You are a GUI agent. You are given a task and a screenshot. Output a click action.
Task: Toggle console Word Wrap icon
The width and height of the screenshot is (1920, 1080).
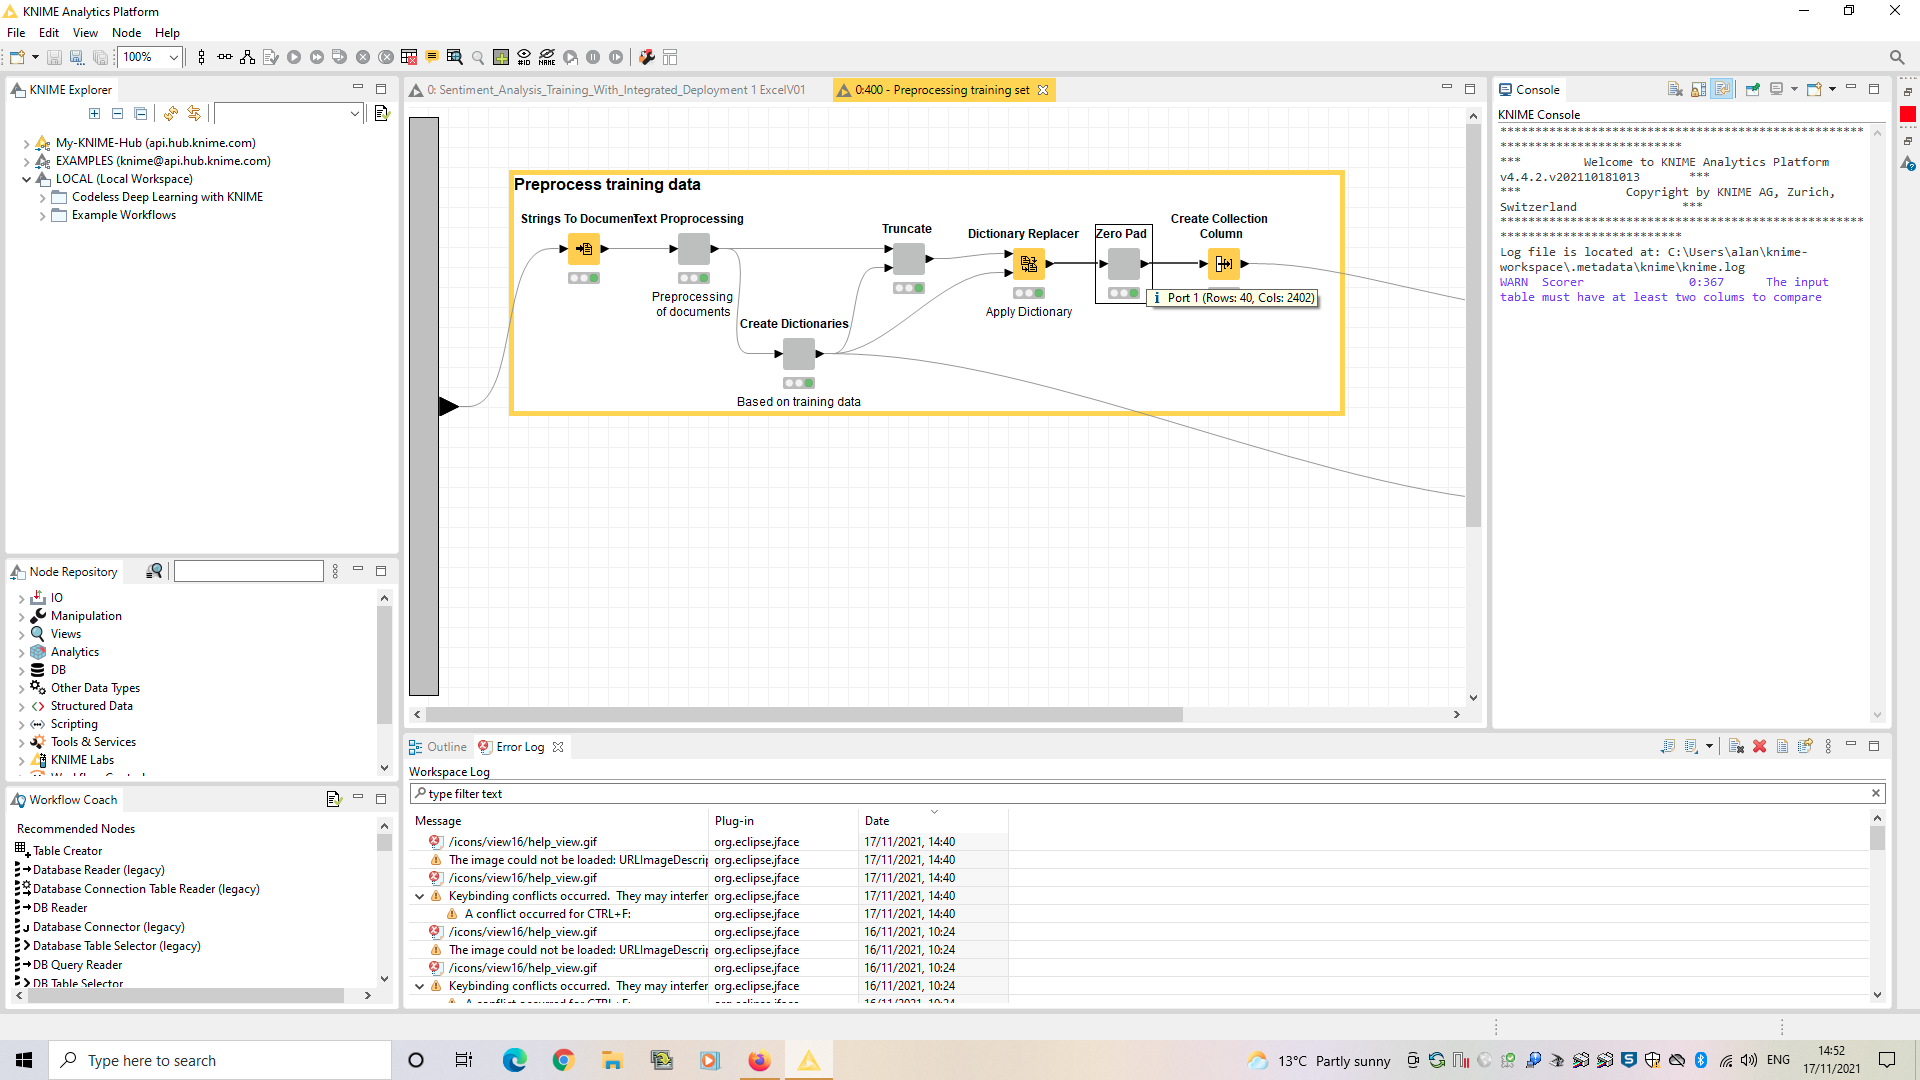[x=1722, y=89]
